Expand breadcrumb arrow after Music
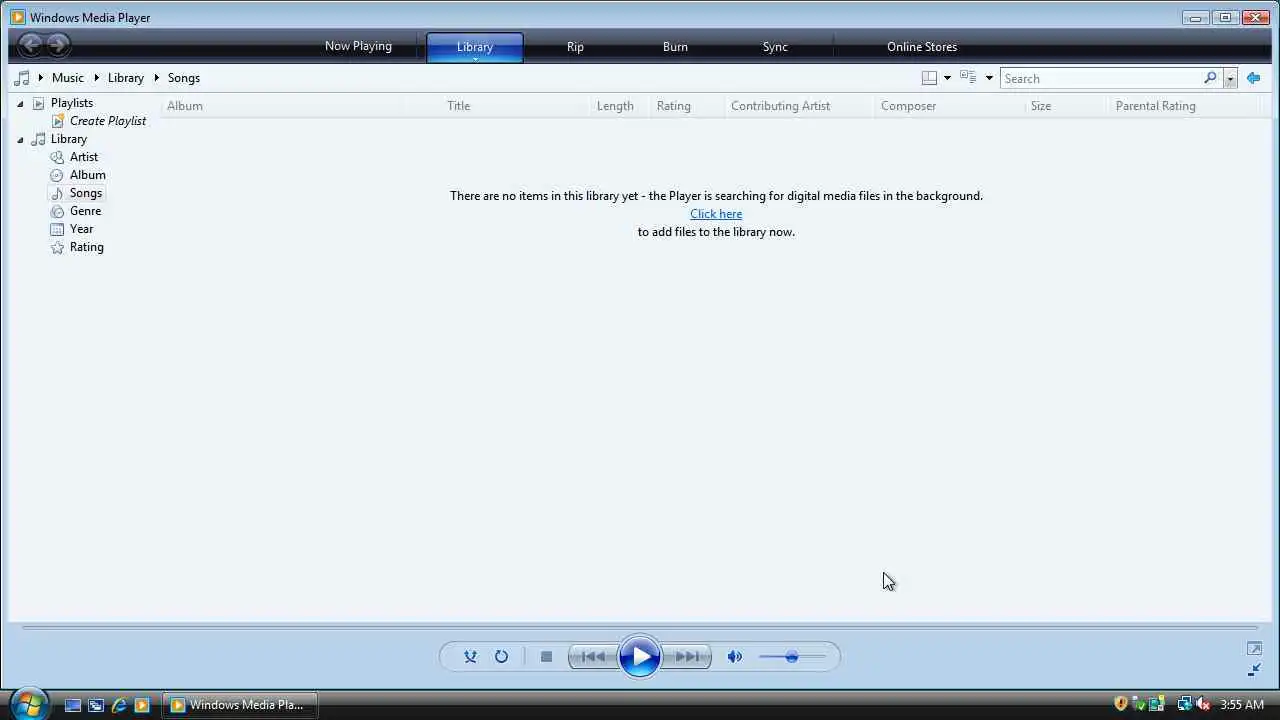 pyautogui.click(x=97, y=78)
